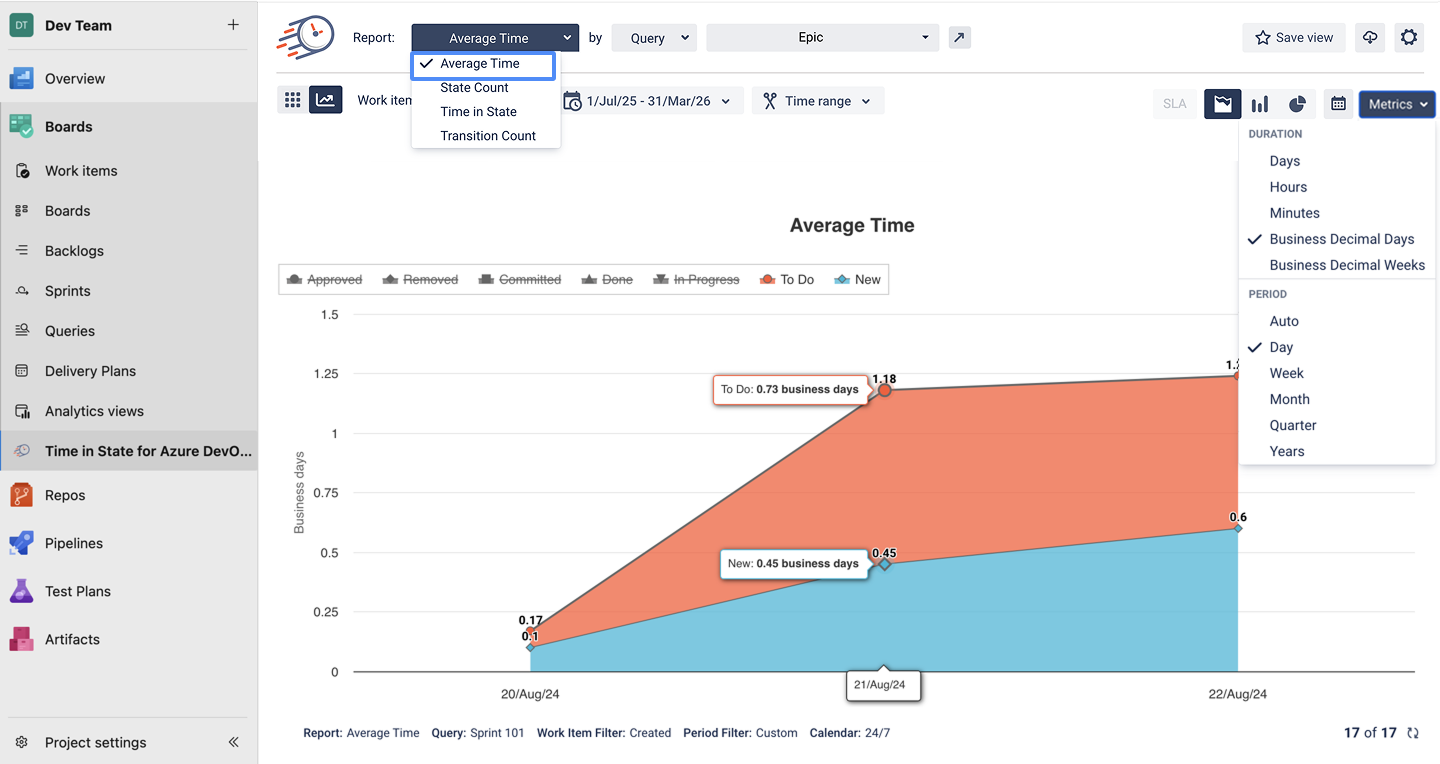Click the cloud download export icon

(1370, 38)
